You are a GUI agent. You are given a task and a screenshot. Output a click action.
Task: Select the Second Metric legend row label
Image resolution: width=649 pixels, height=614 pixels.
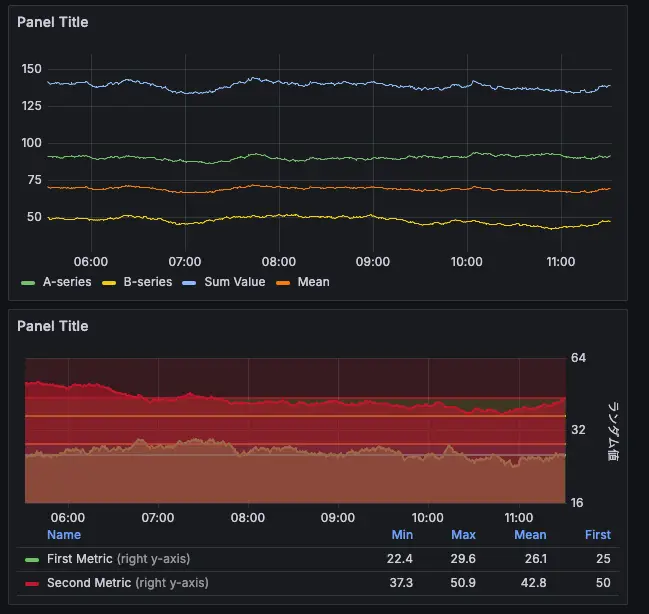coord(127,583)
